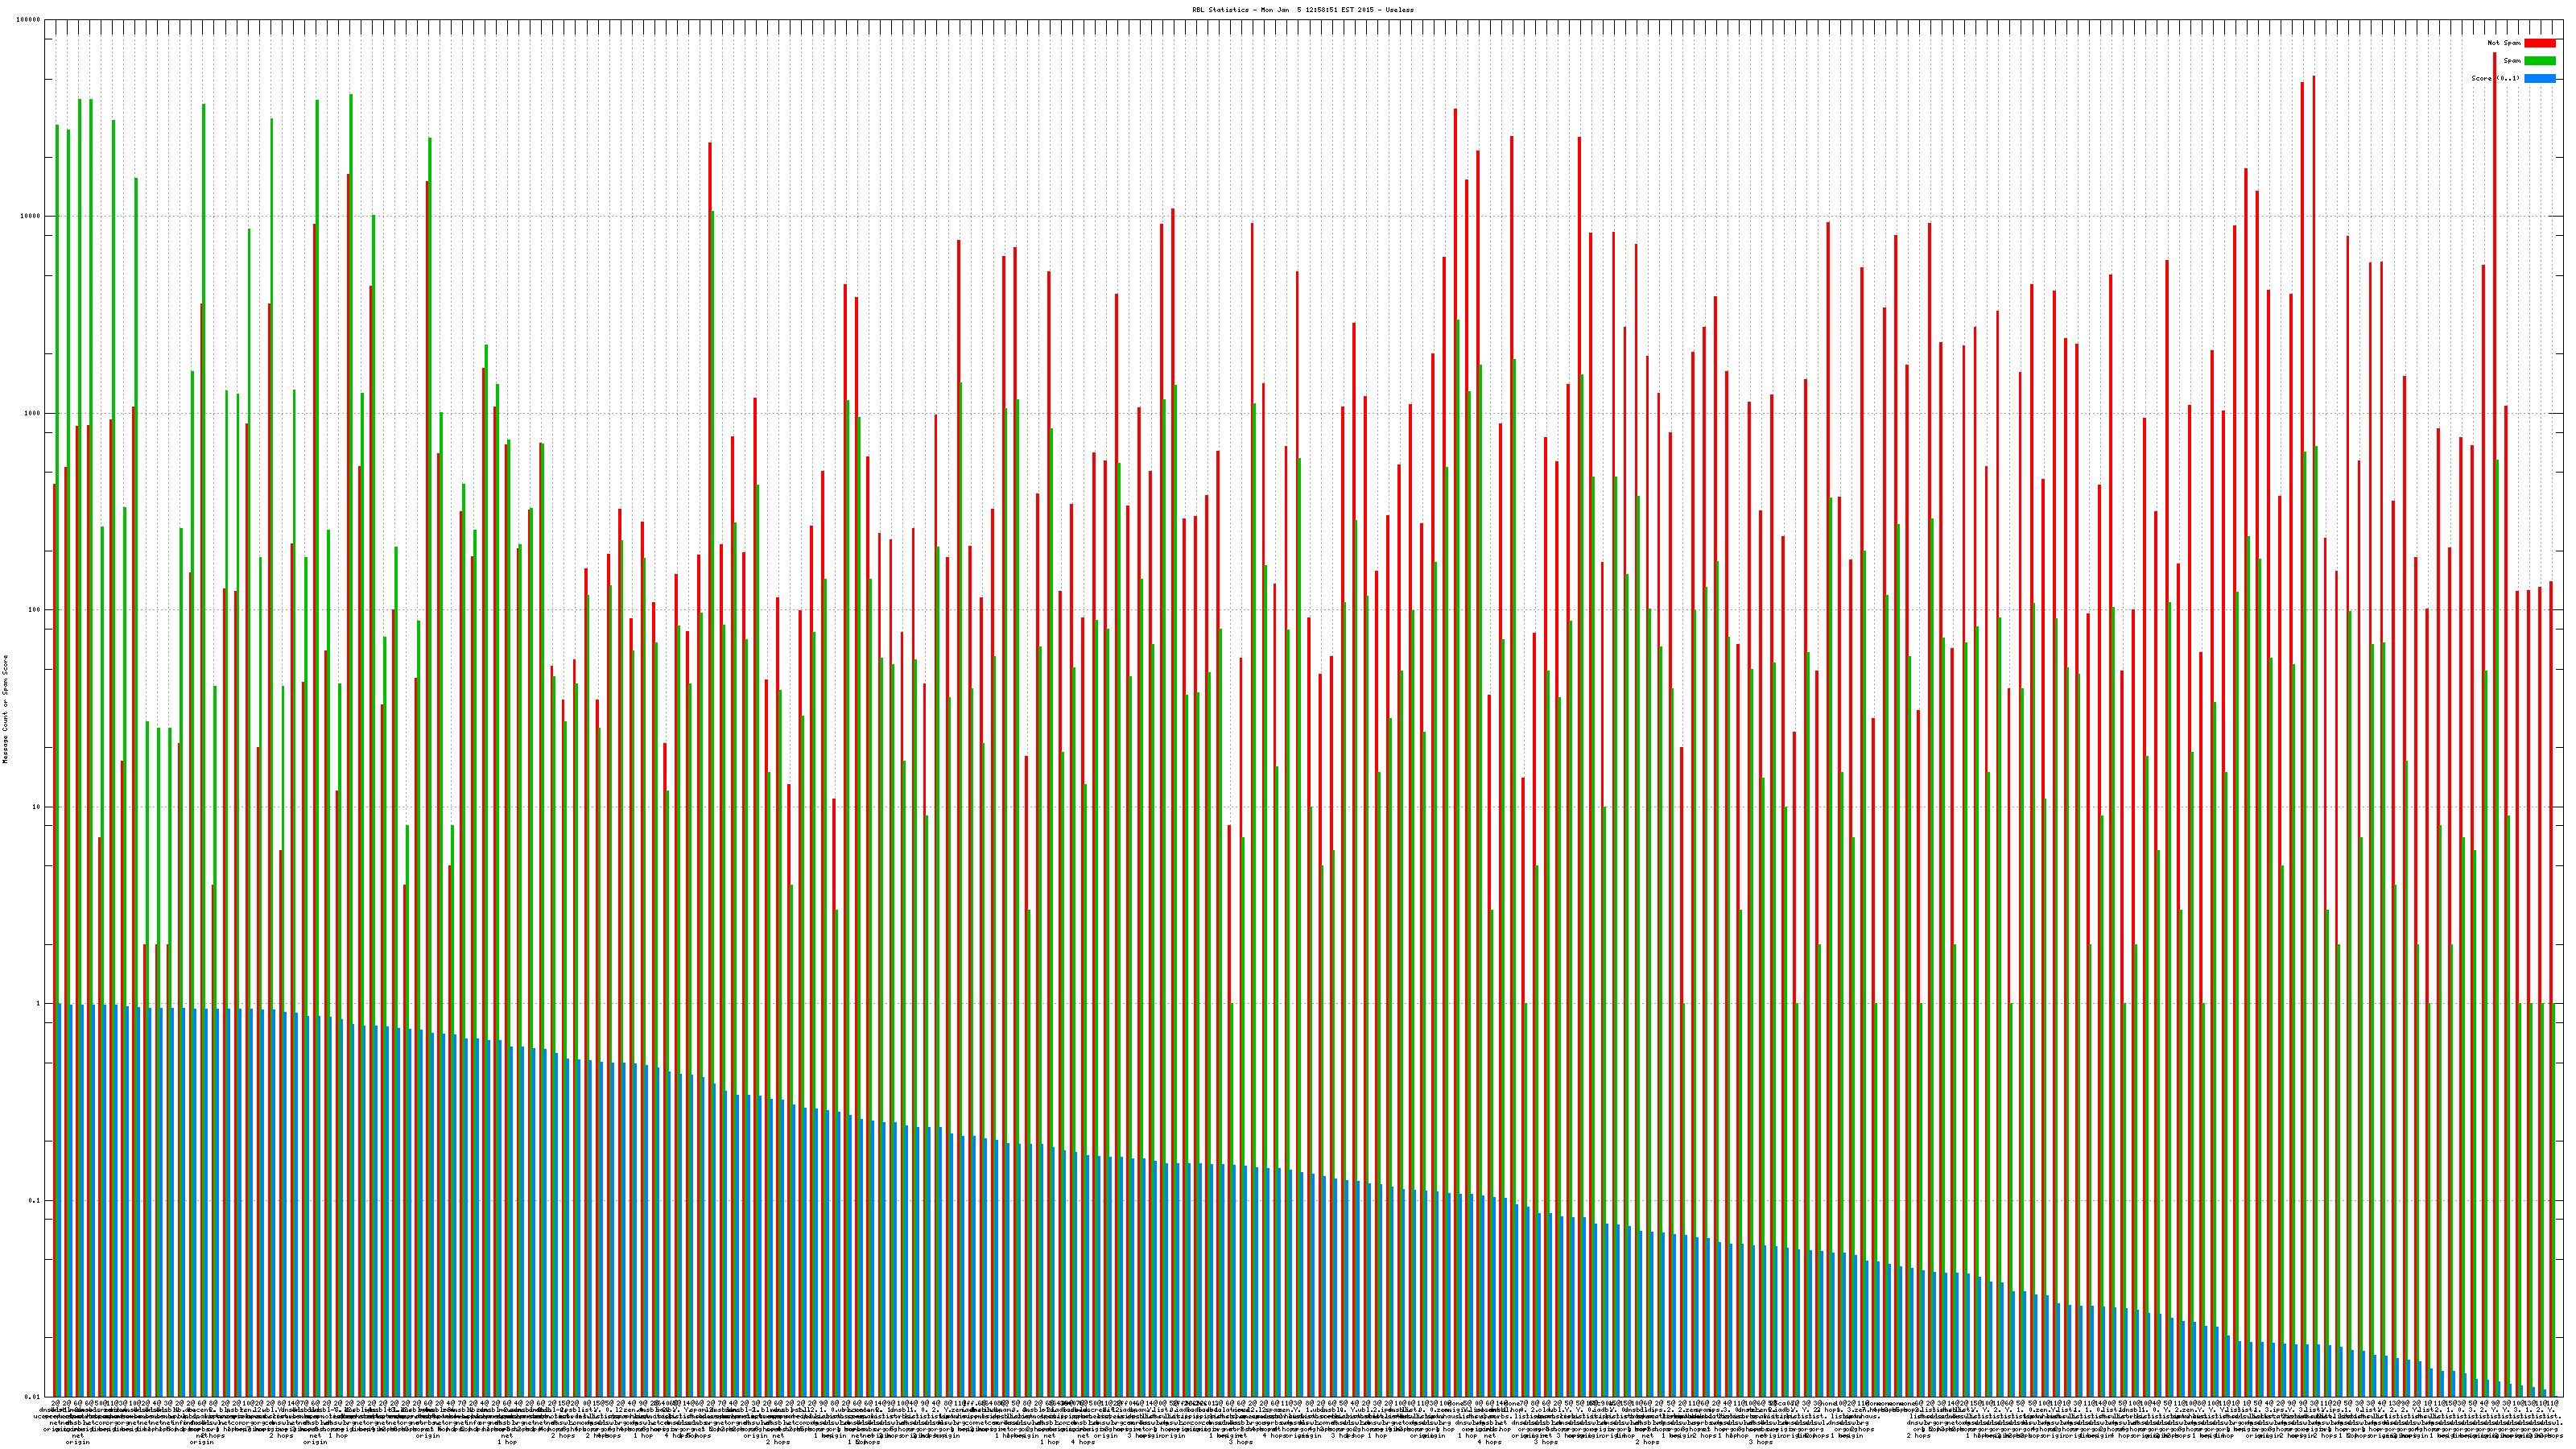
Task: Click the 10000 y-axis label
Action: click(31, 217)
